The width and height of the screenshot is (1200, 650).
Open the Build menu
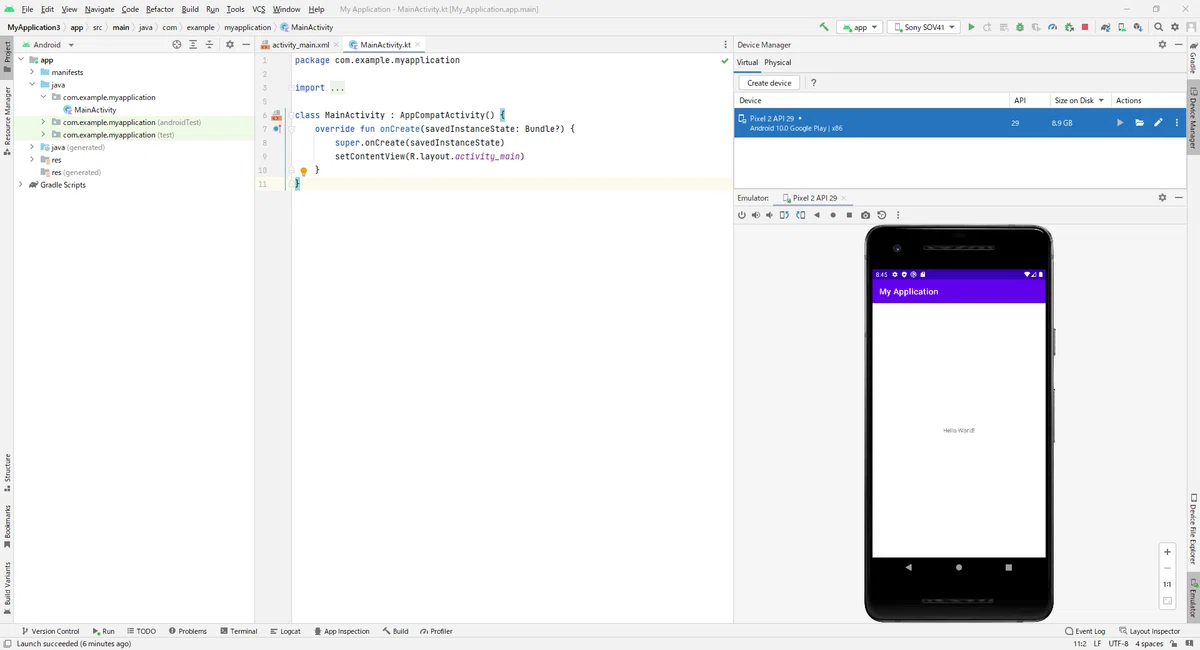190,9
